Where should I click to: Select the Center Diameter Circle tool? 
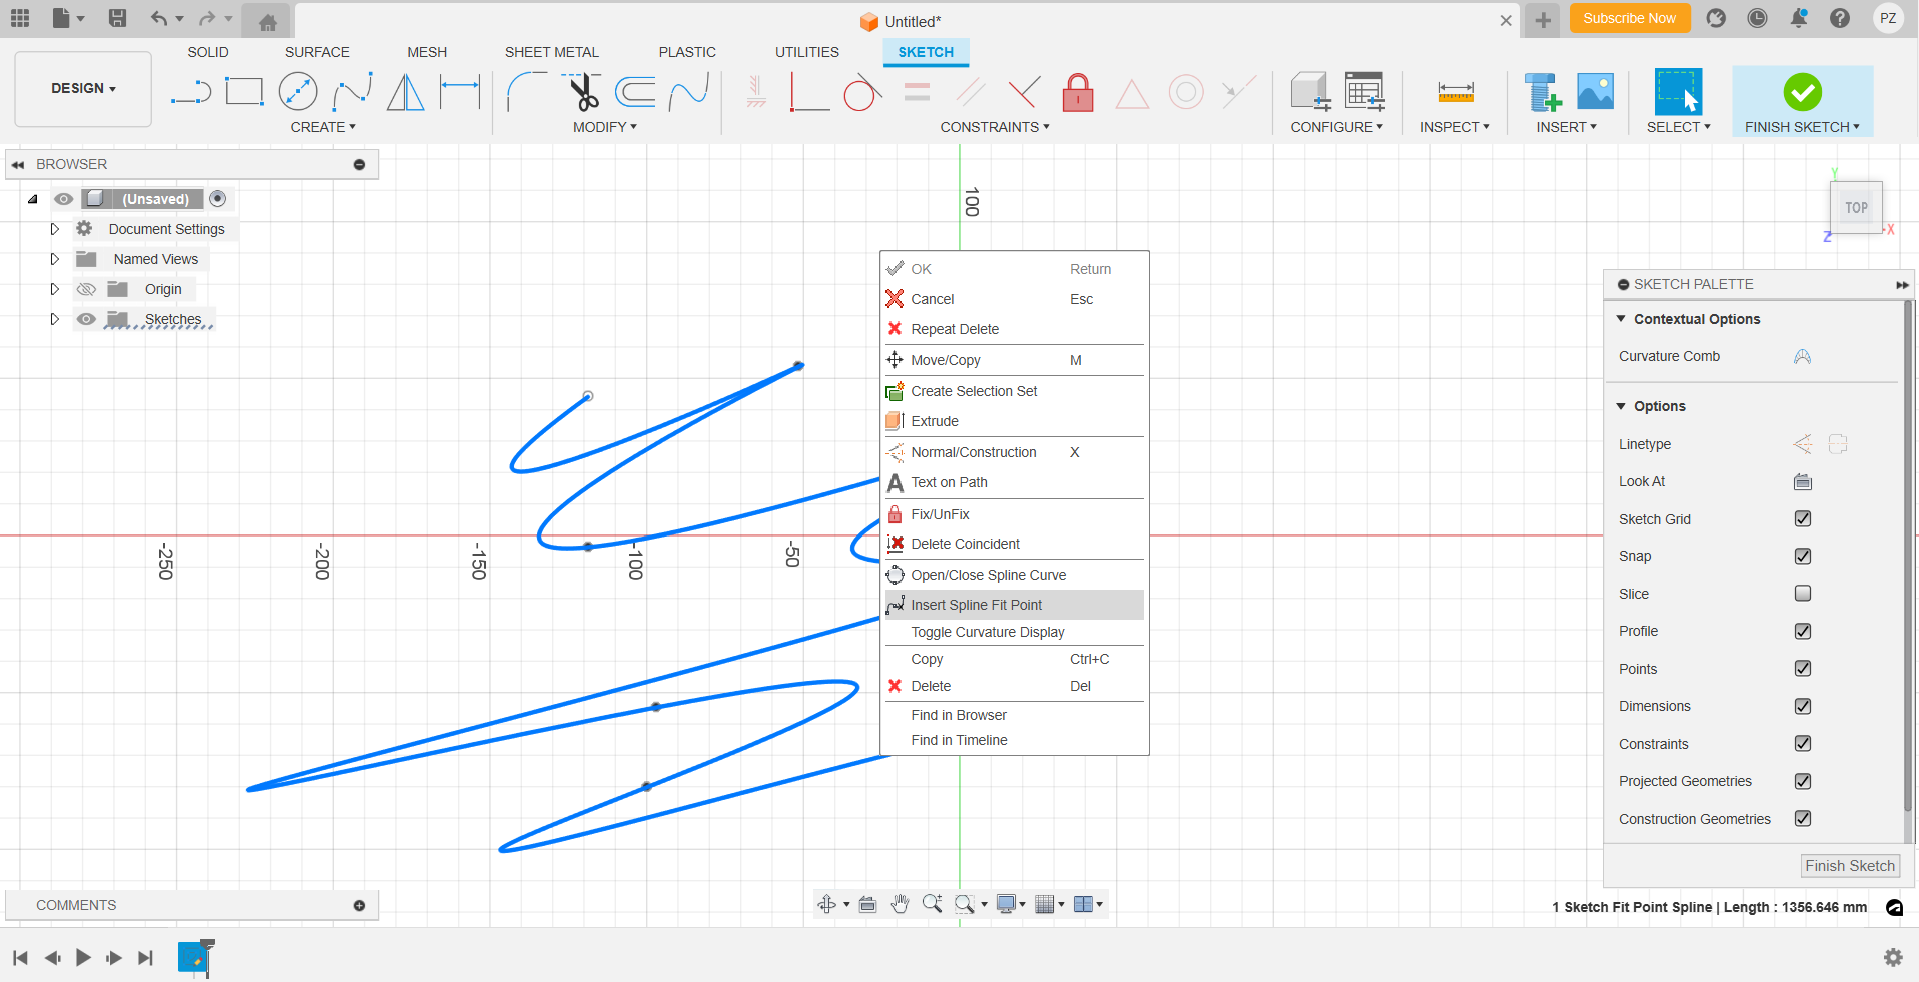298,92
